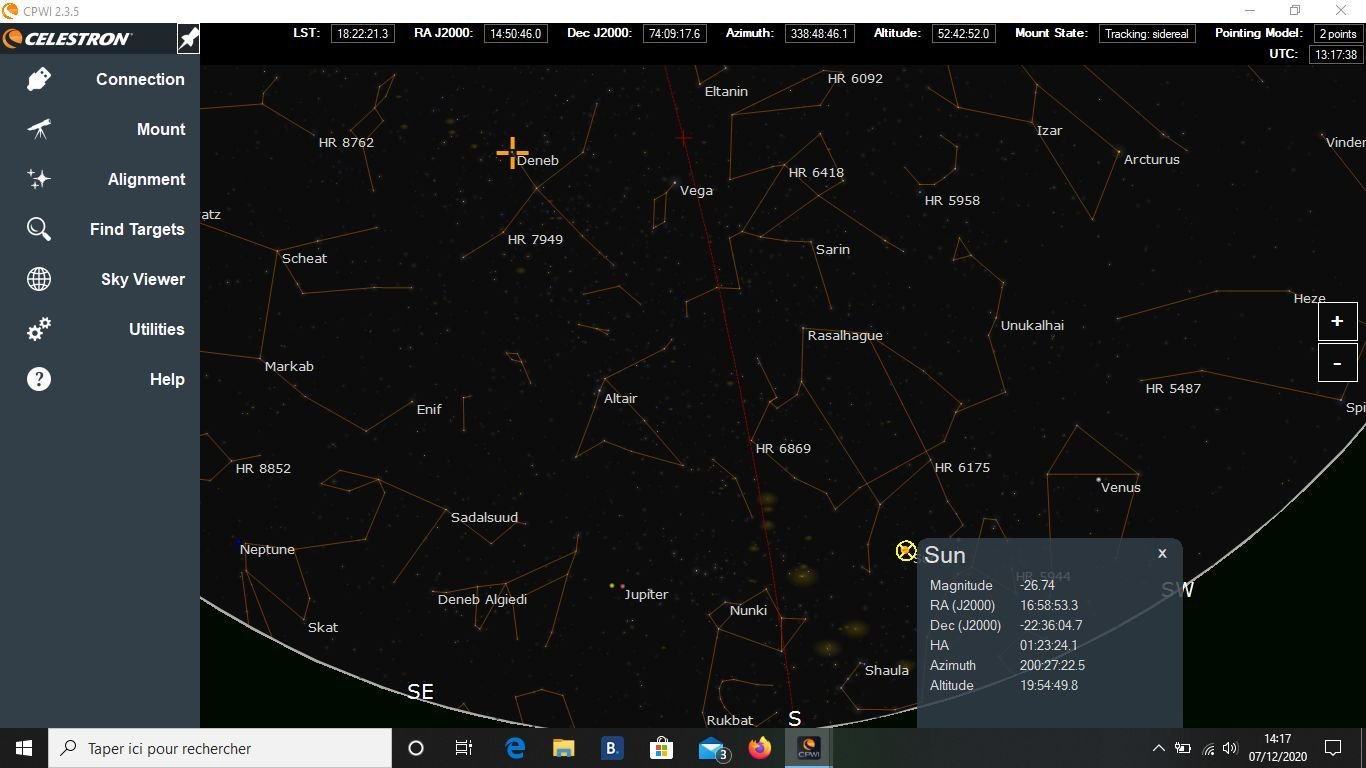Open the Windows notification center

click(1332, 748)
